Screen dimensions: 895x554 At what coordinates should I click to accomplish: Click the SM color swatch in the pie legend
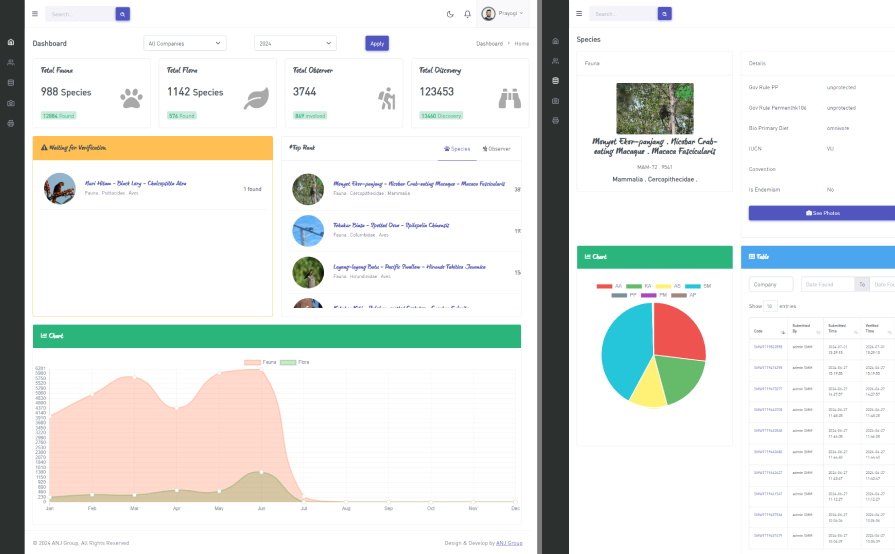point(695,286)
